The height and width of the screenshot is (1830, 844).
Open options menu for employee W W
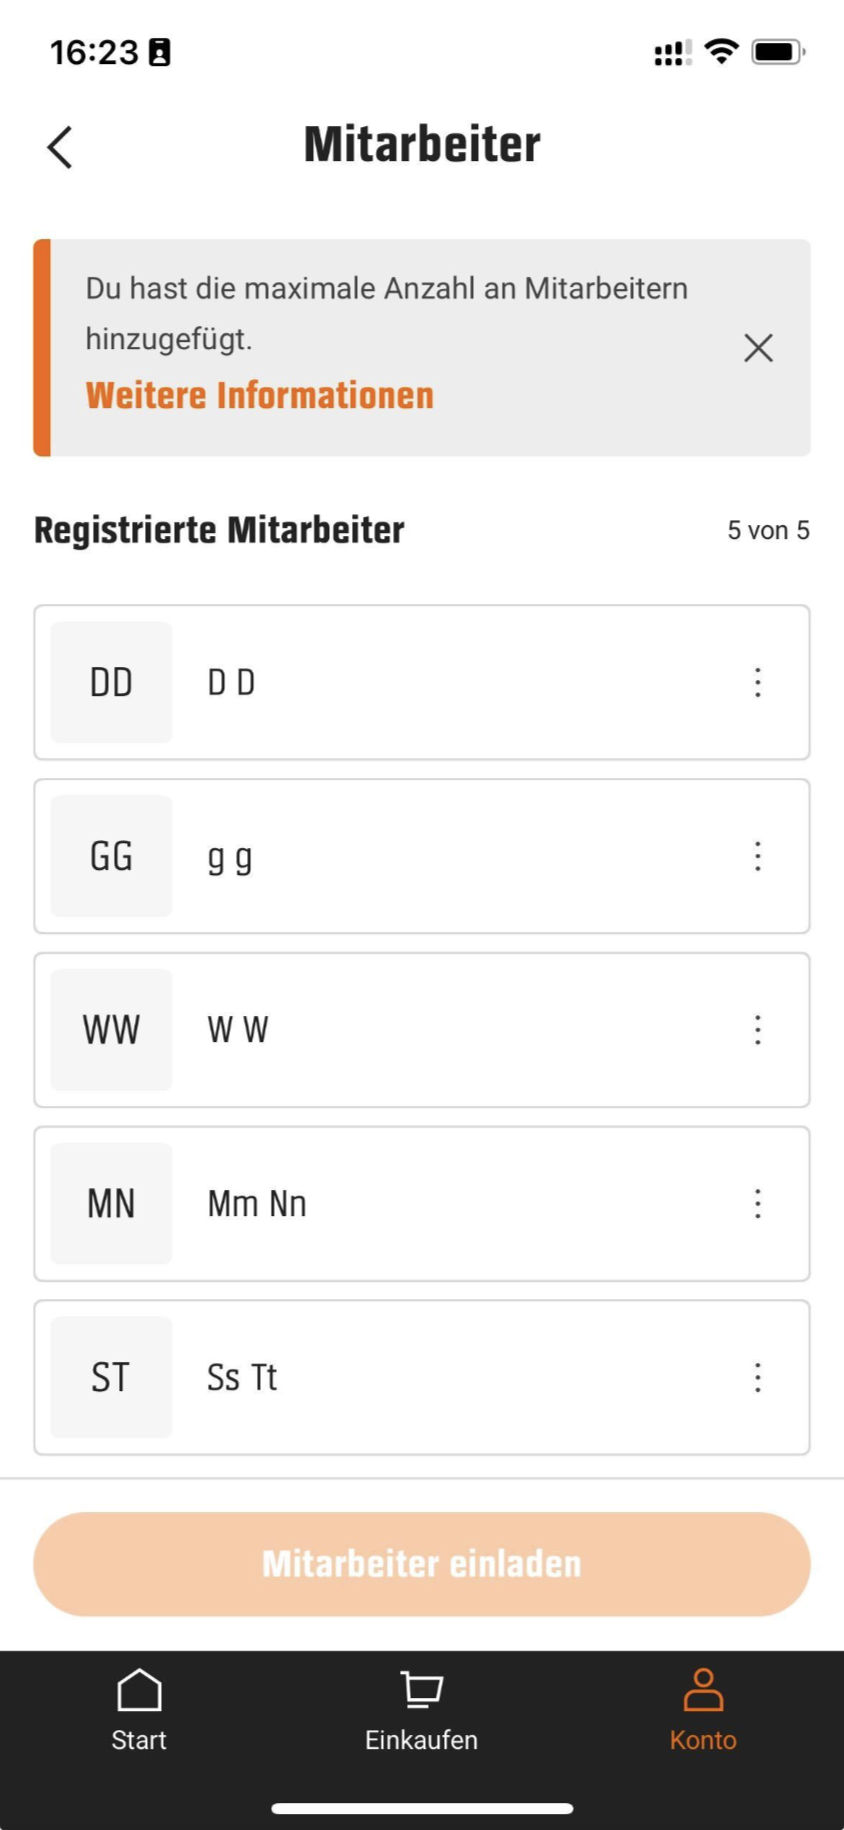758,1030
